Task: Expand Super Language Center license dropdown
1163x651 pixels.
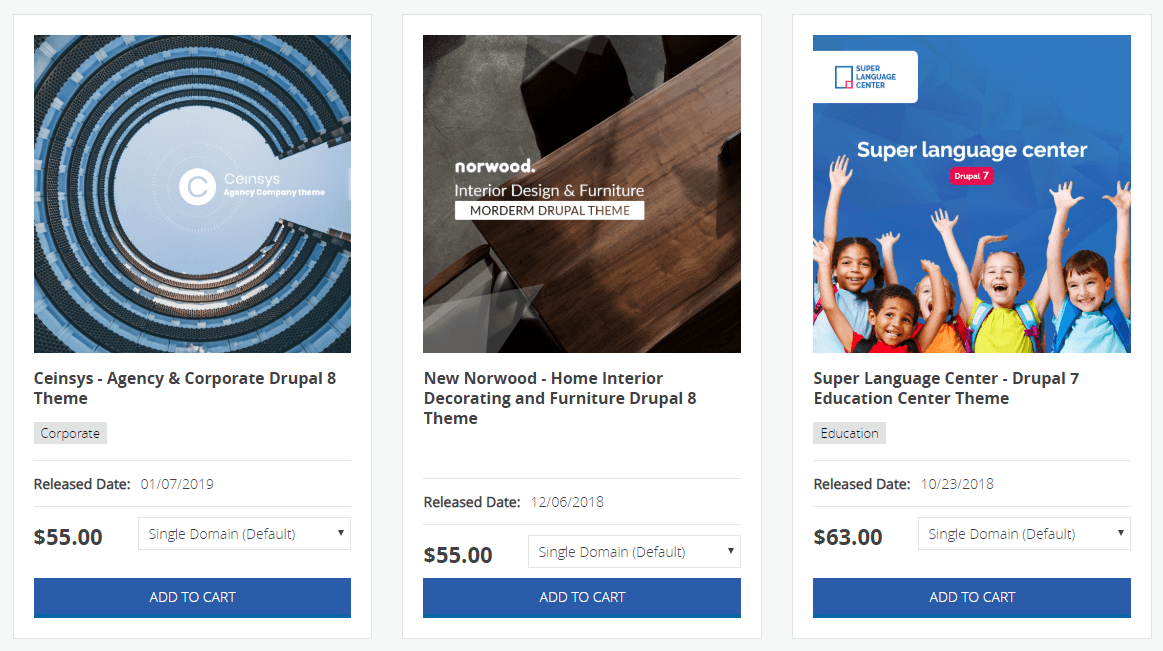Action: click(x=1024, y=534)
